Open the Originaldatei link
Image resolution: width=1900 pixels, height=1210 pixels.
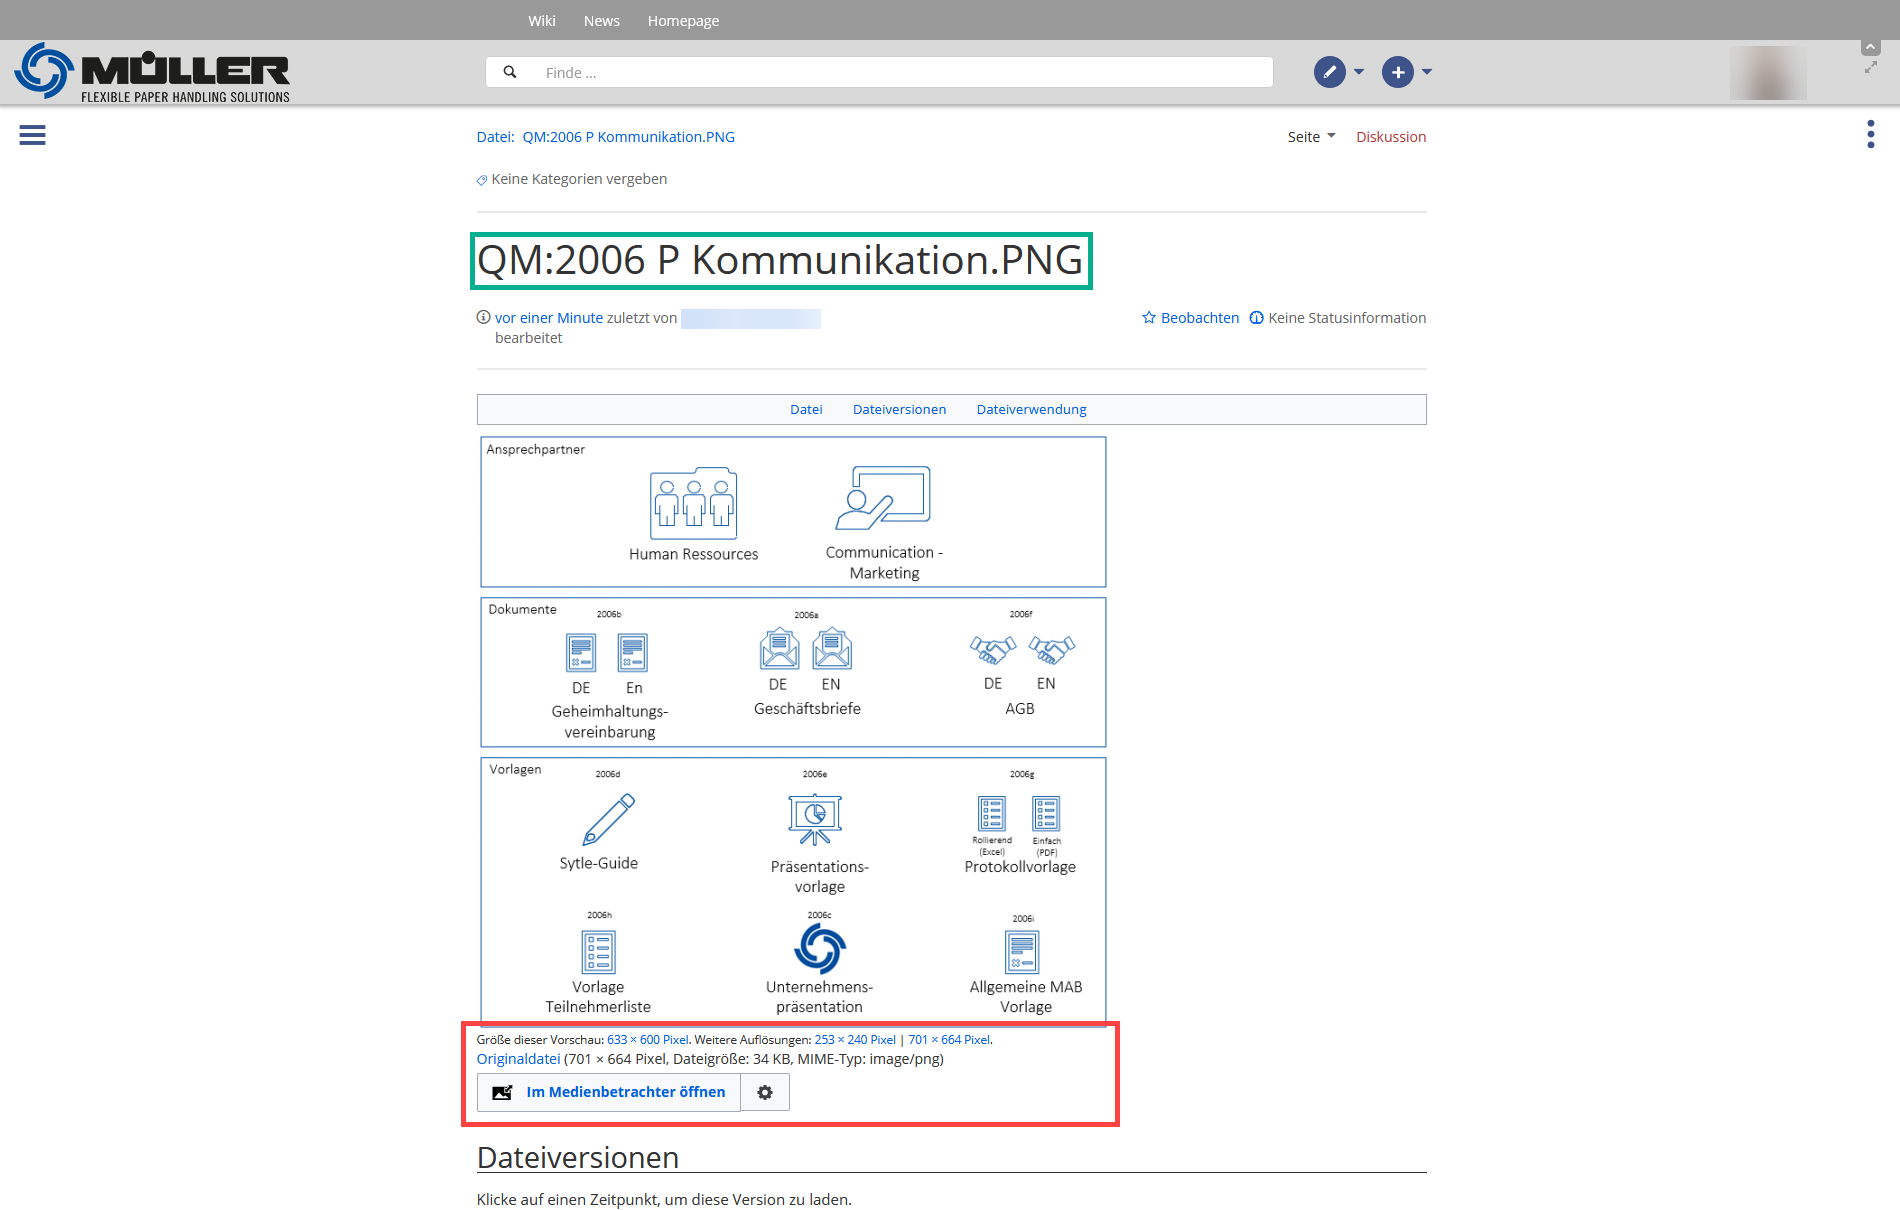click(x=518, y=1059)
